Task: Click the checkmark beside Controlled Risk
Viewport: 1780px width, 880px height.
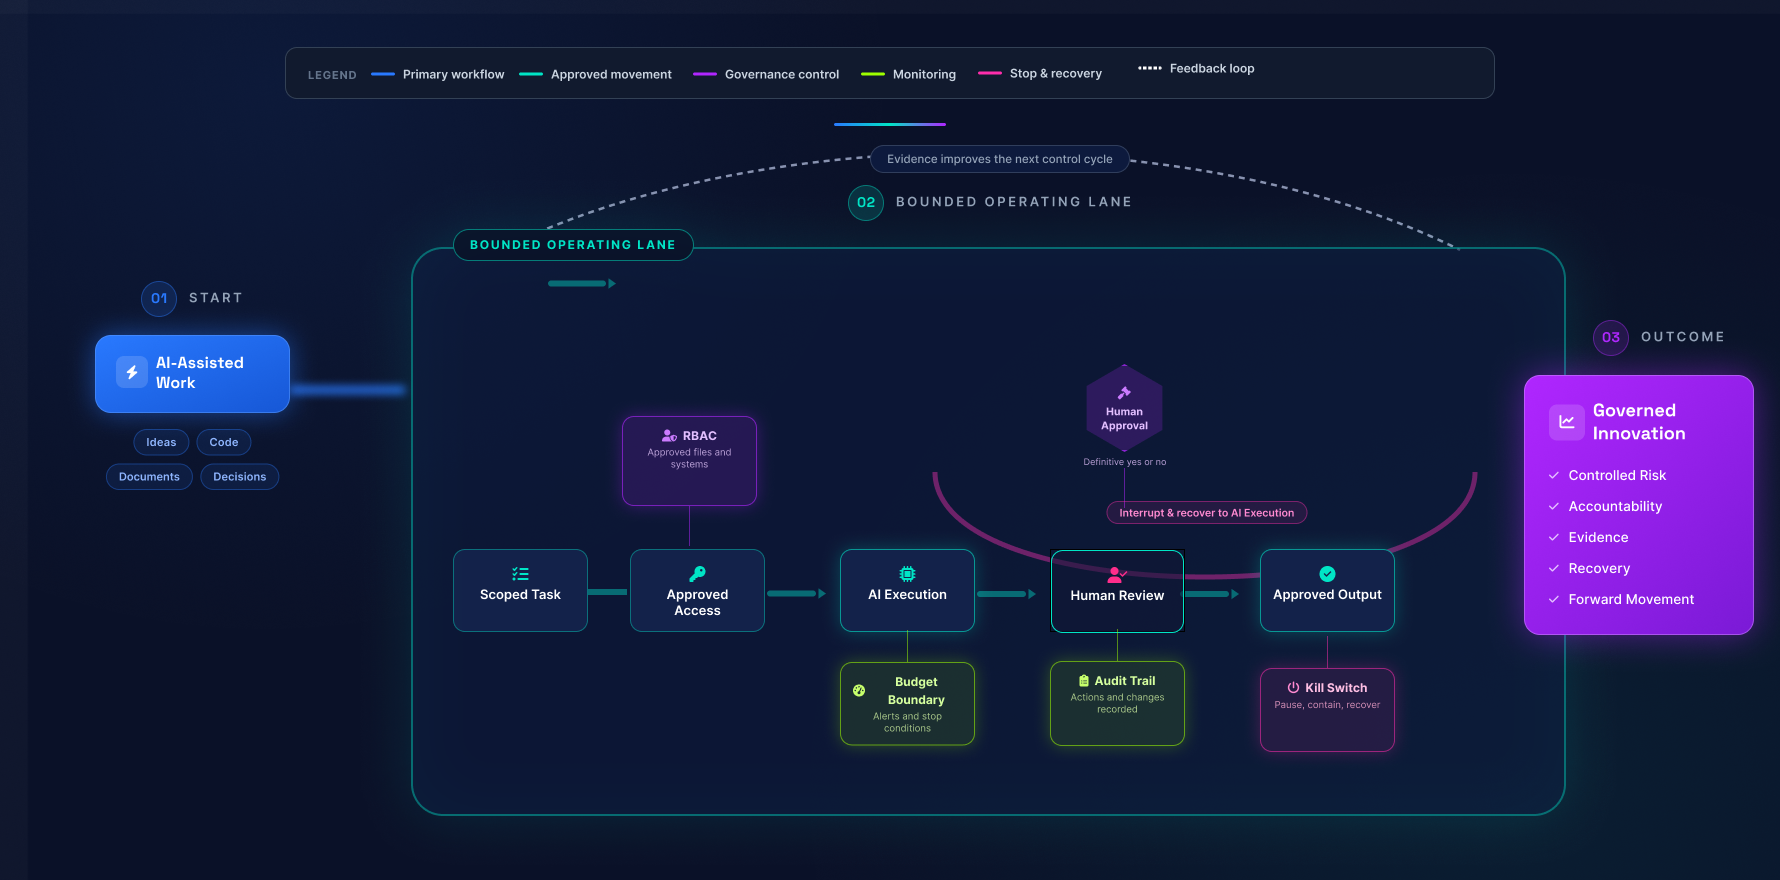Action: pos(1554,476)
